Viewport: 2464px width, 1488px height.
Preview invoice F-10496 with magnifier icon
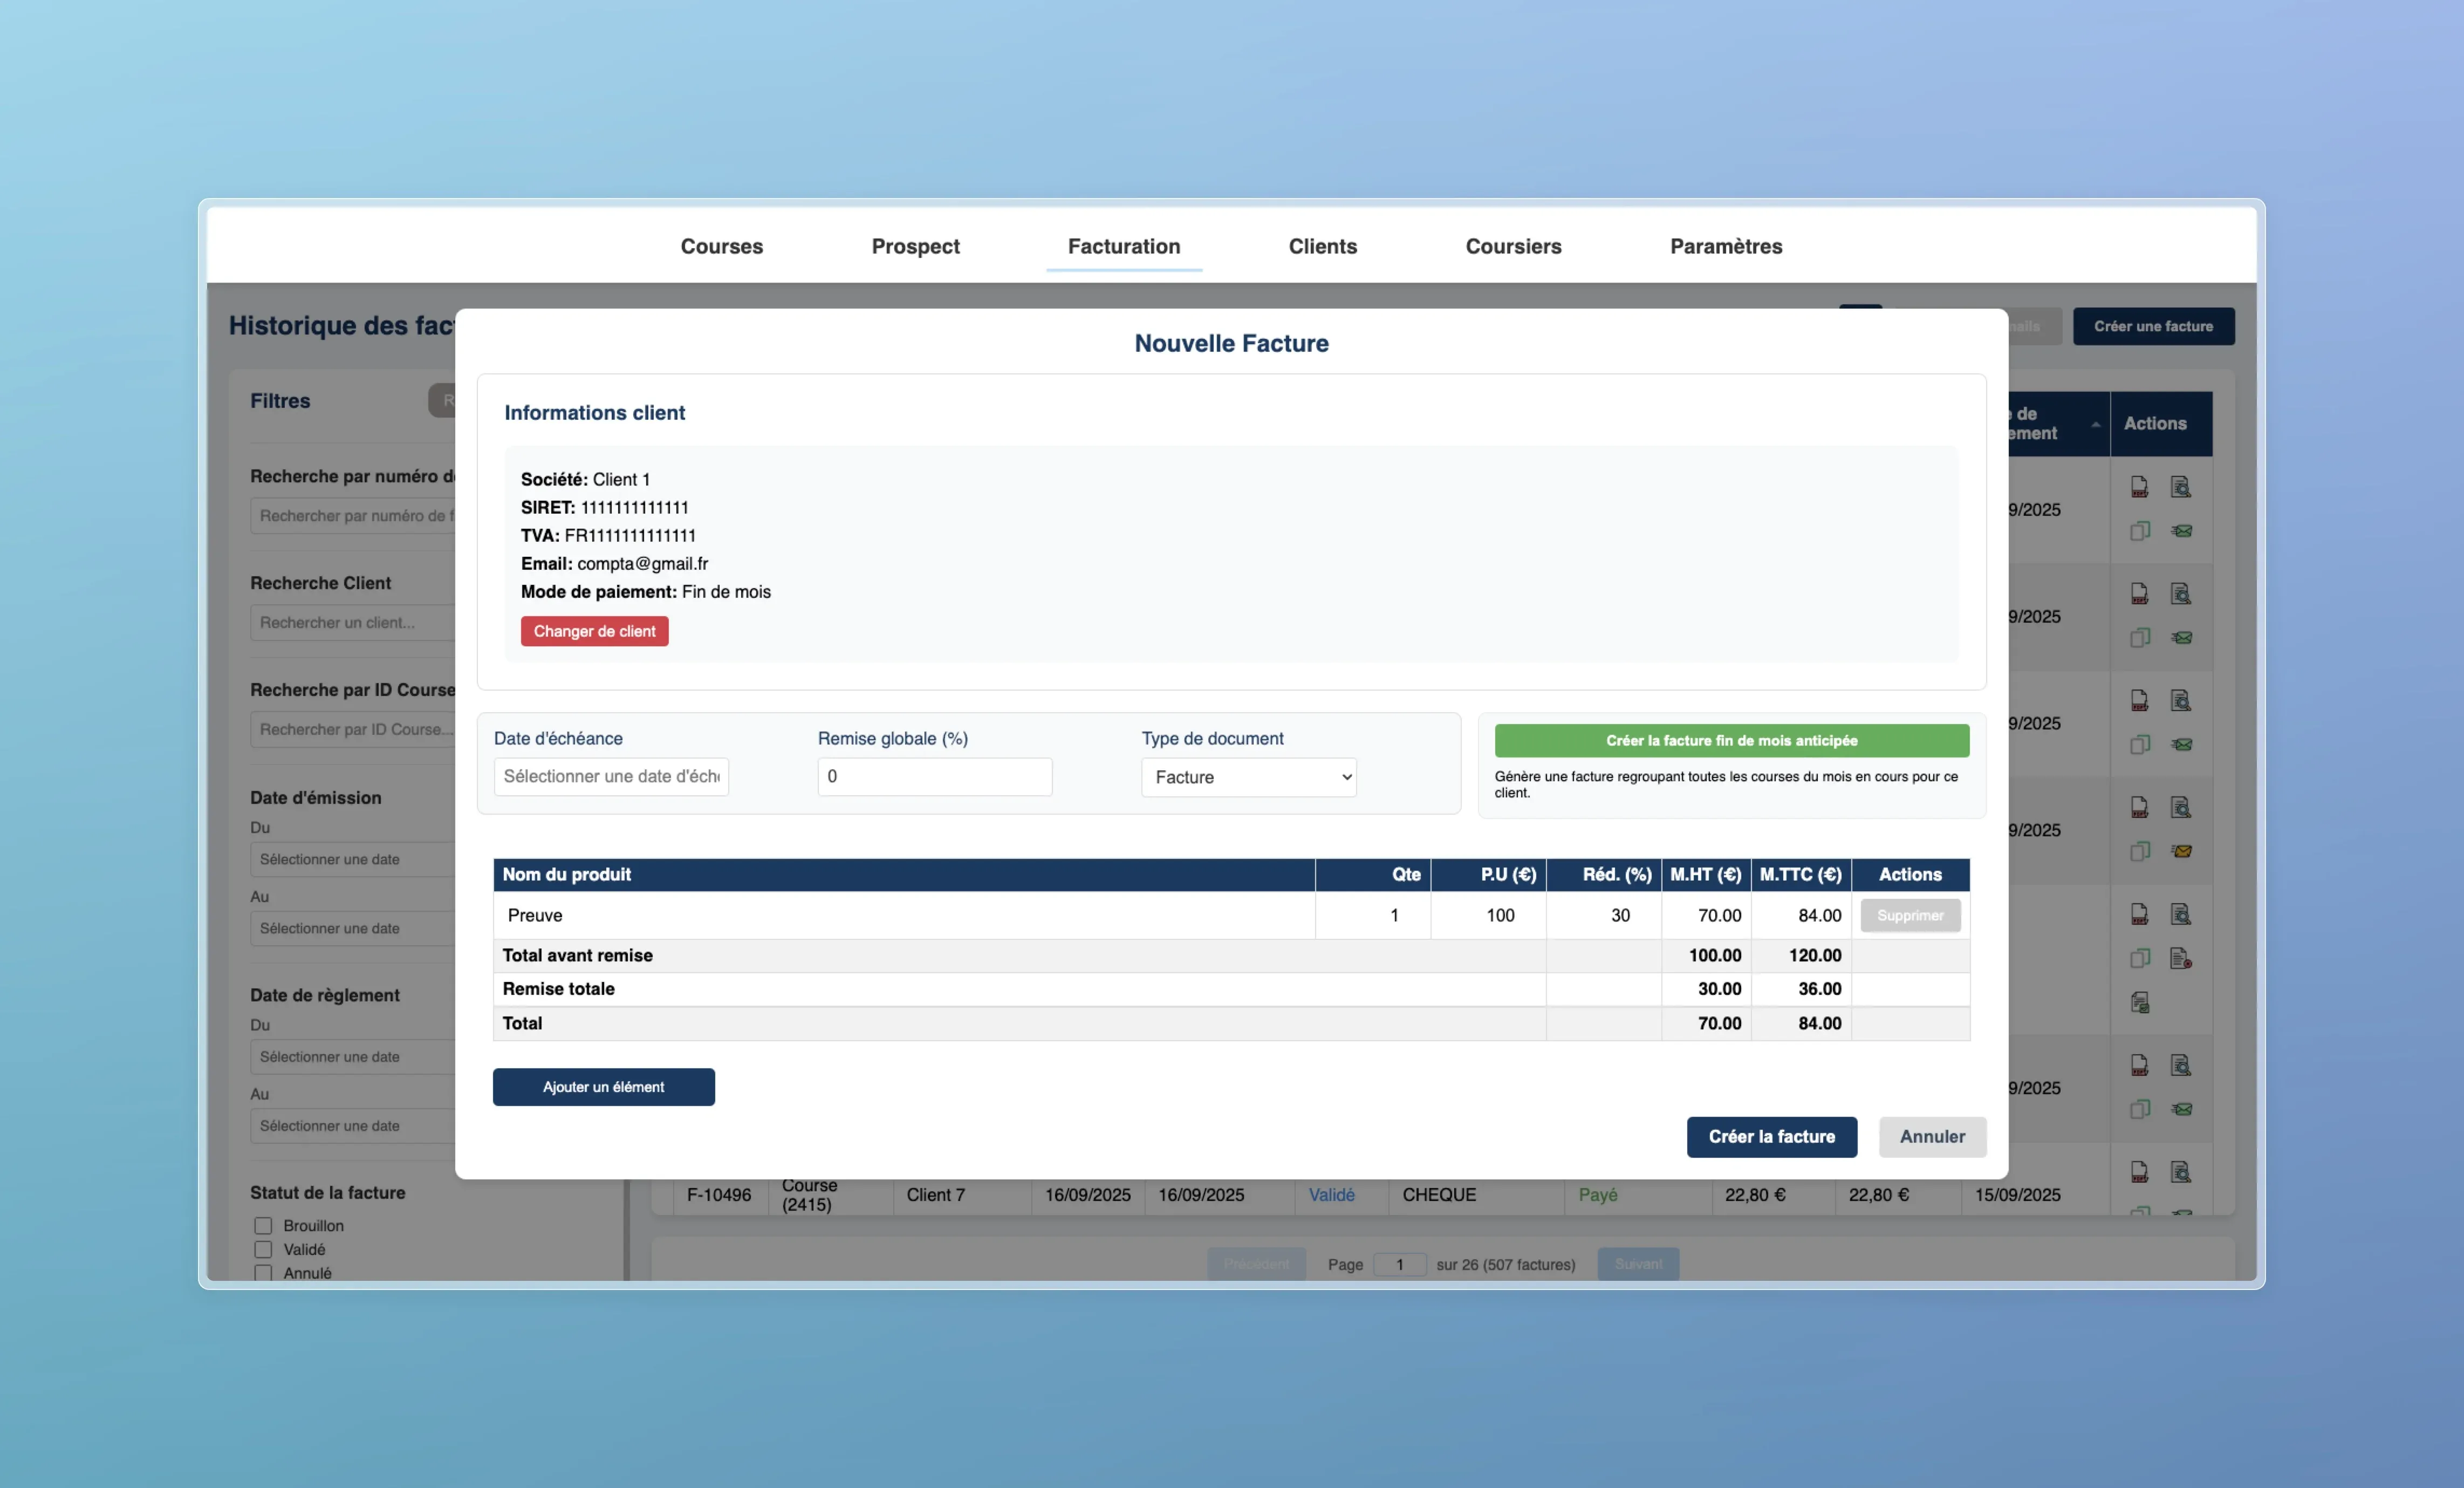[2181, 1172]
